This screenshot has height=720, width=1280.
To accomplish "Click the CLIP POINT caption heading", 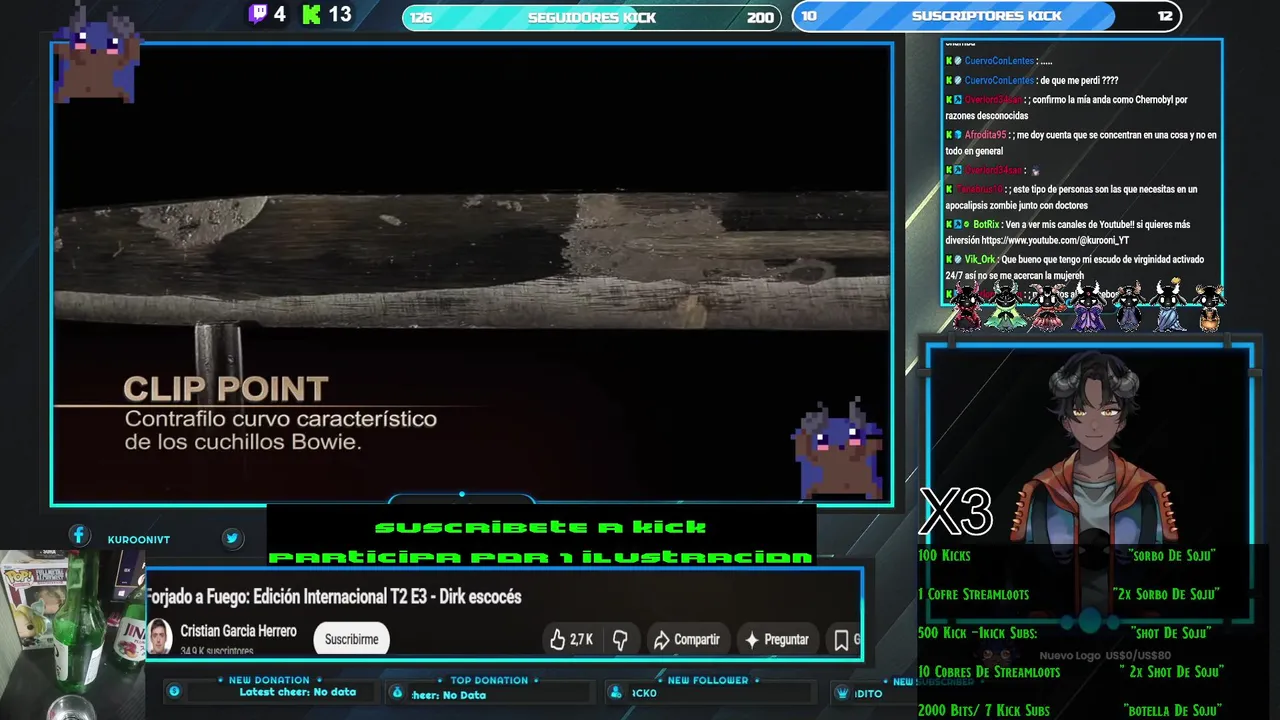I will pos(225,389).
